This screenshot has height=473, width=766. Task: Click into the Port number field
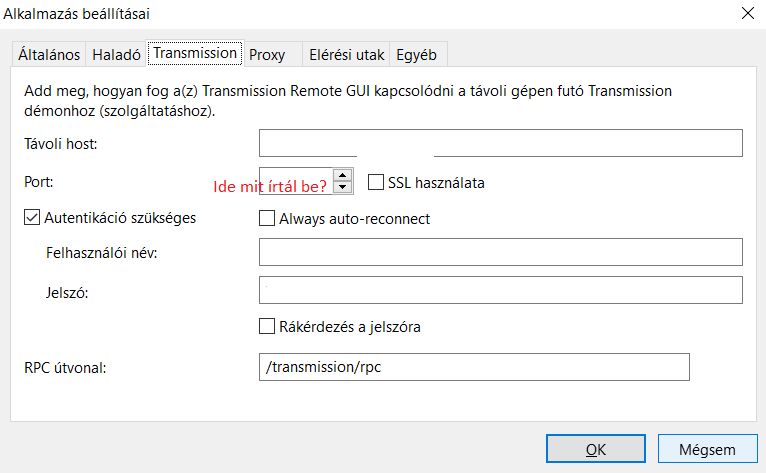click(296, 181)
